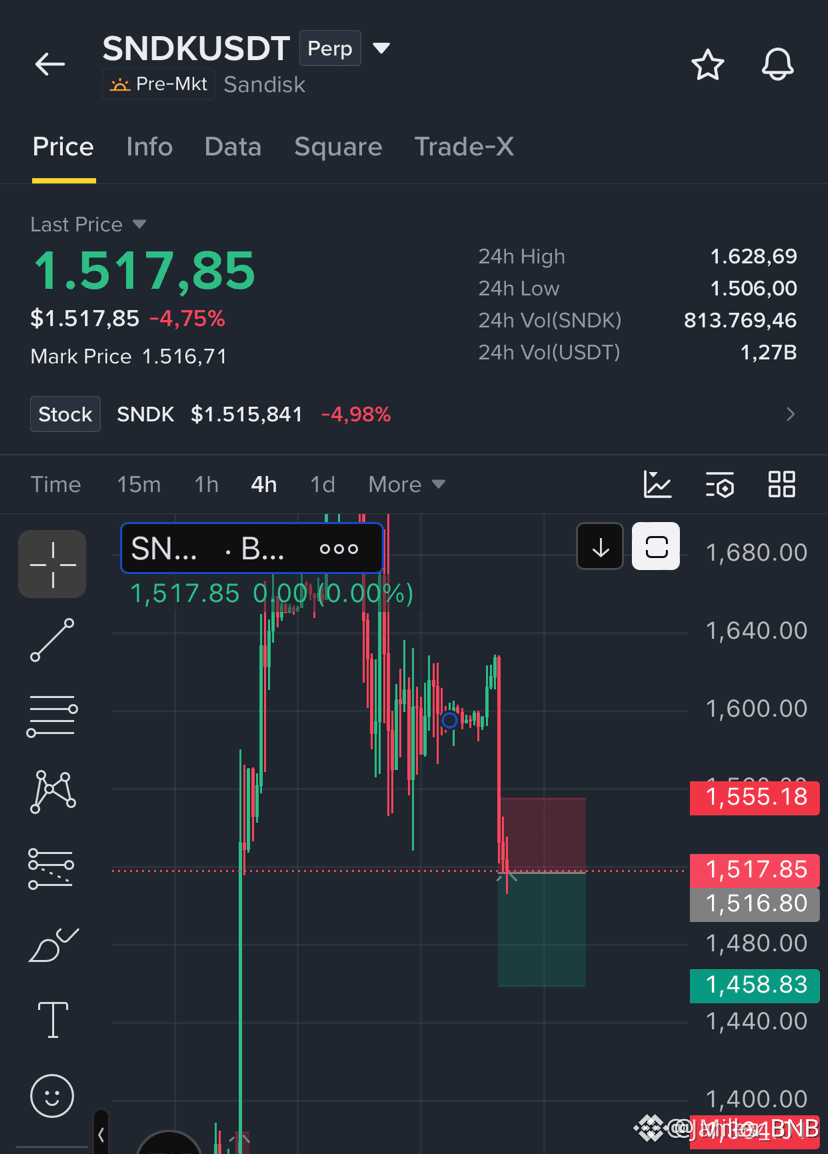Select the trend line drawing tool

(x=52, y=640)
